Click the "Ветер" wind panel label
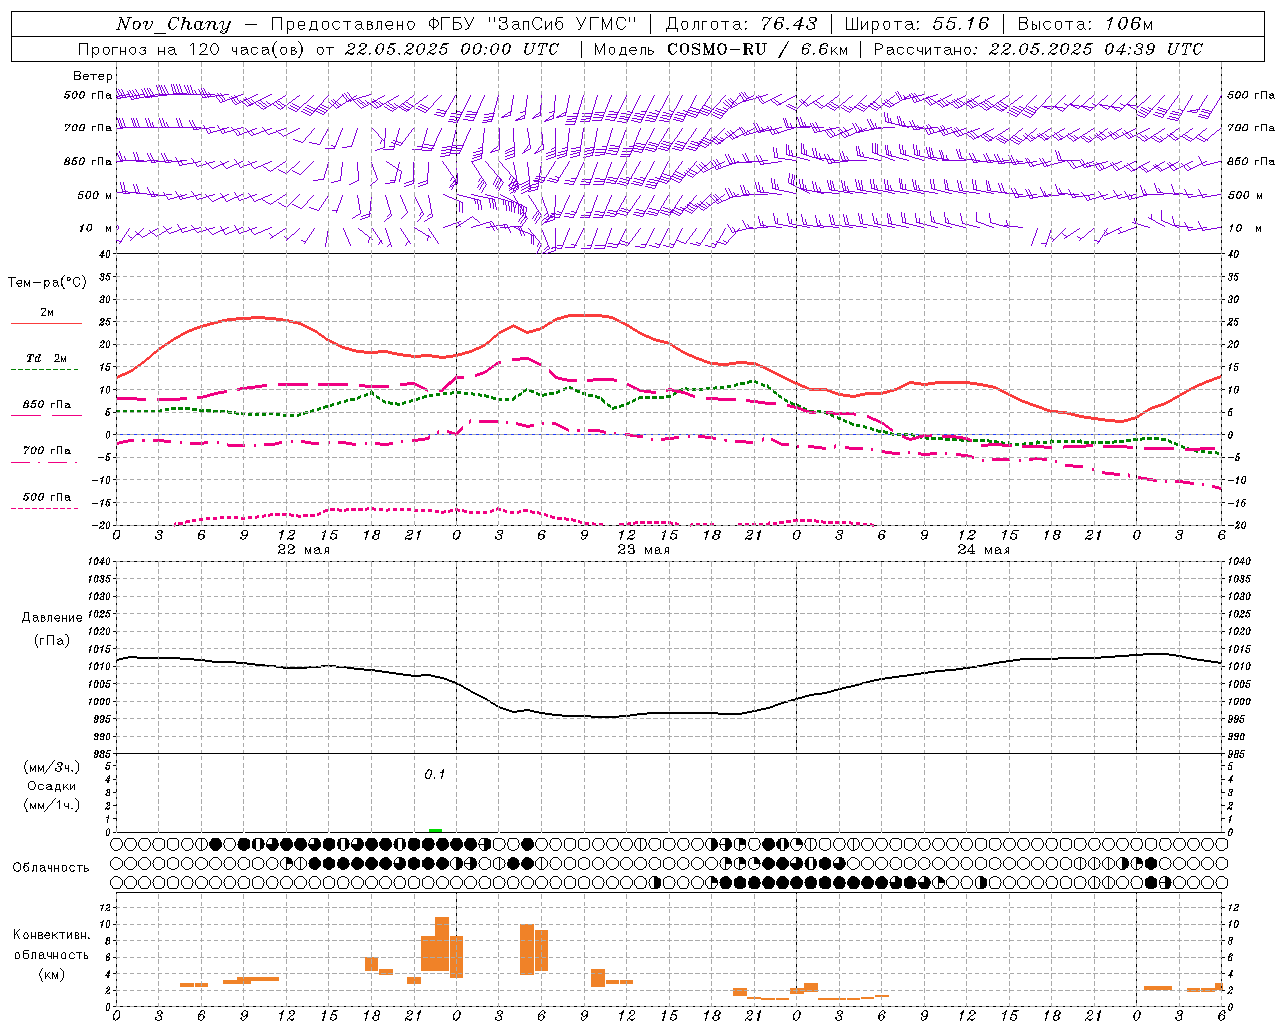 coord(93,76)
